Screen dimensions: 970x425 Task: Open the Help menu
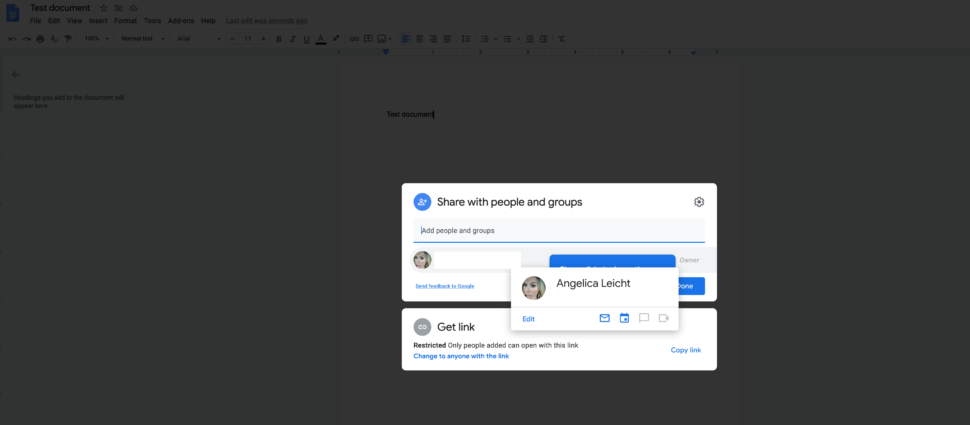[208, 20]
